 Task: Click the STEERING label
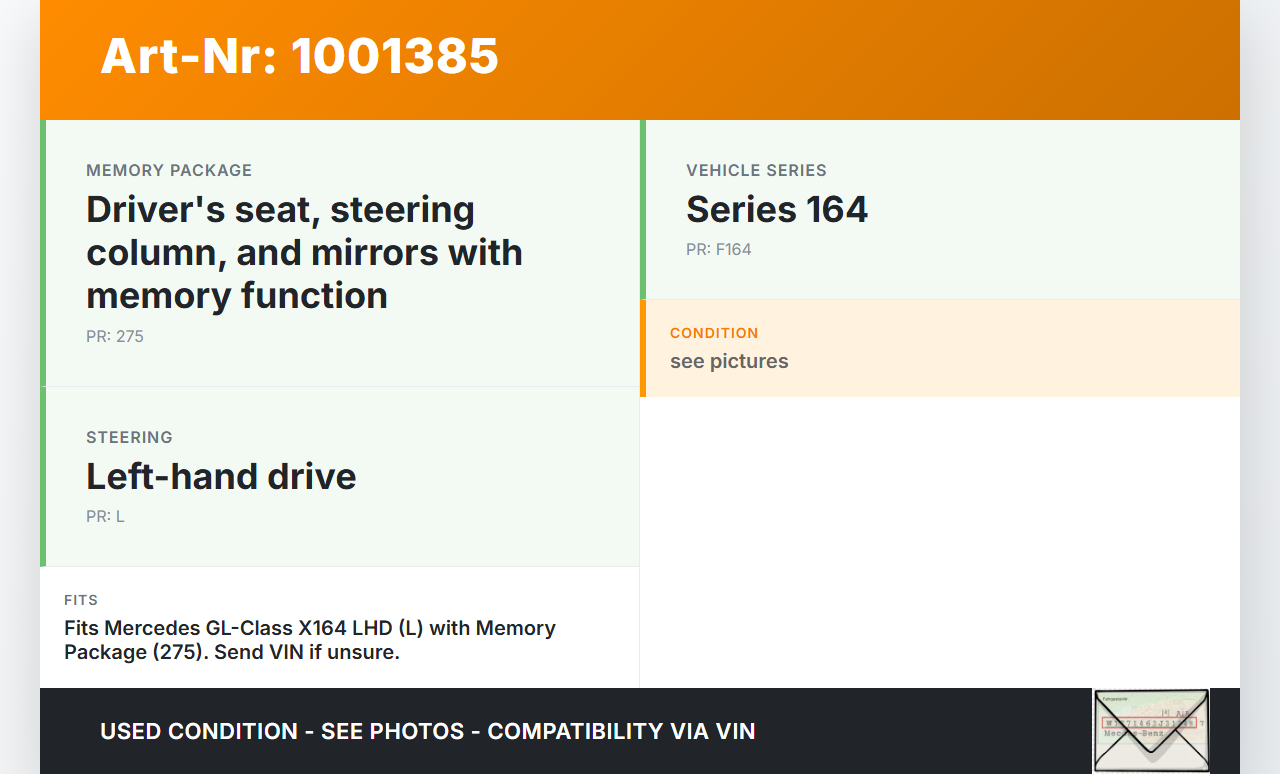(x=129, y=437)
